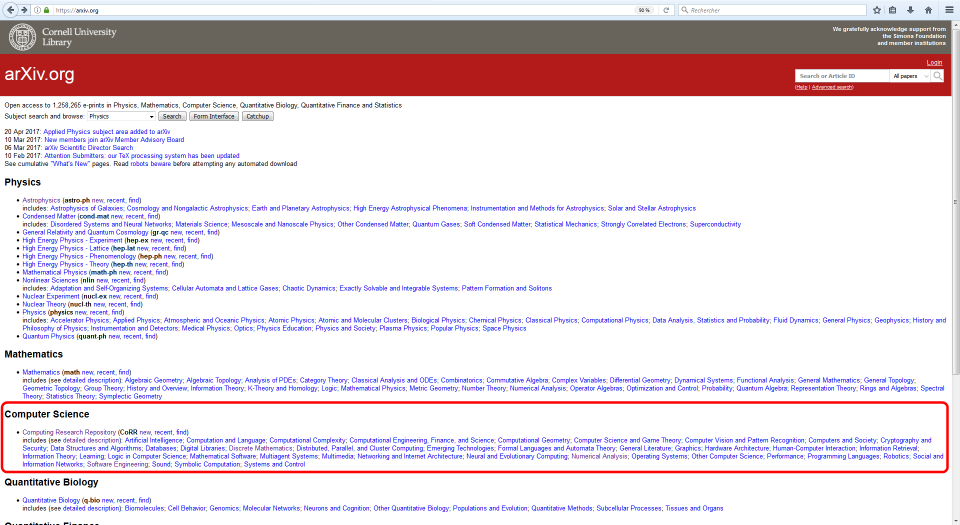The width and height of the screenshot is (960, 525).
Task: Open the Nuclear Theory link
Action: coord(44,303)
